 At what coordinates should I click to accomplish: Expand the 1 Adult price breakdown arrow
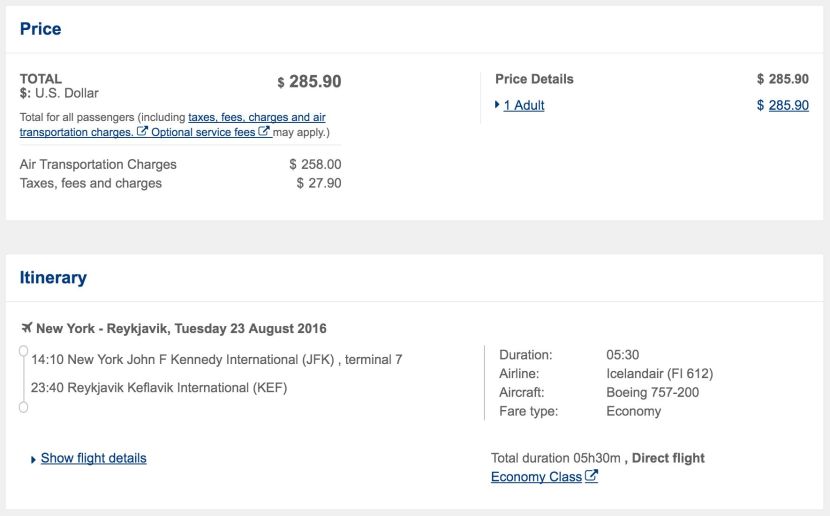tap(497, 105)
